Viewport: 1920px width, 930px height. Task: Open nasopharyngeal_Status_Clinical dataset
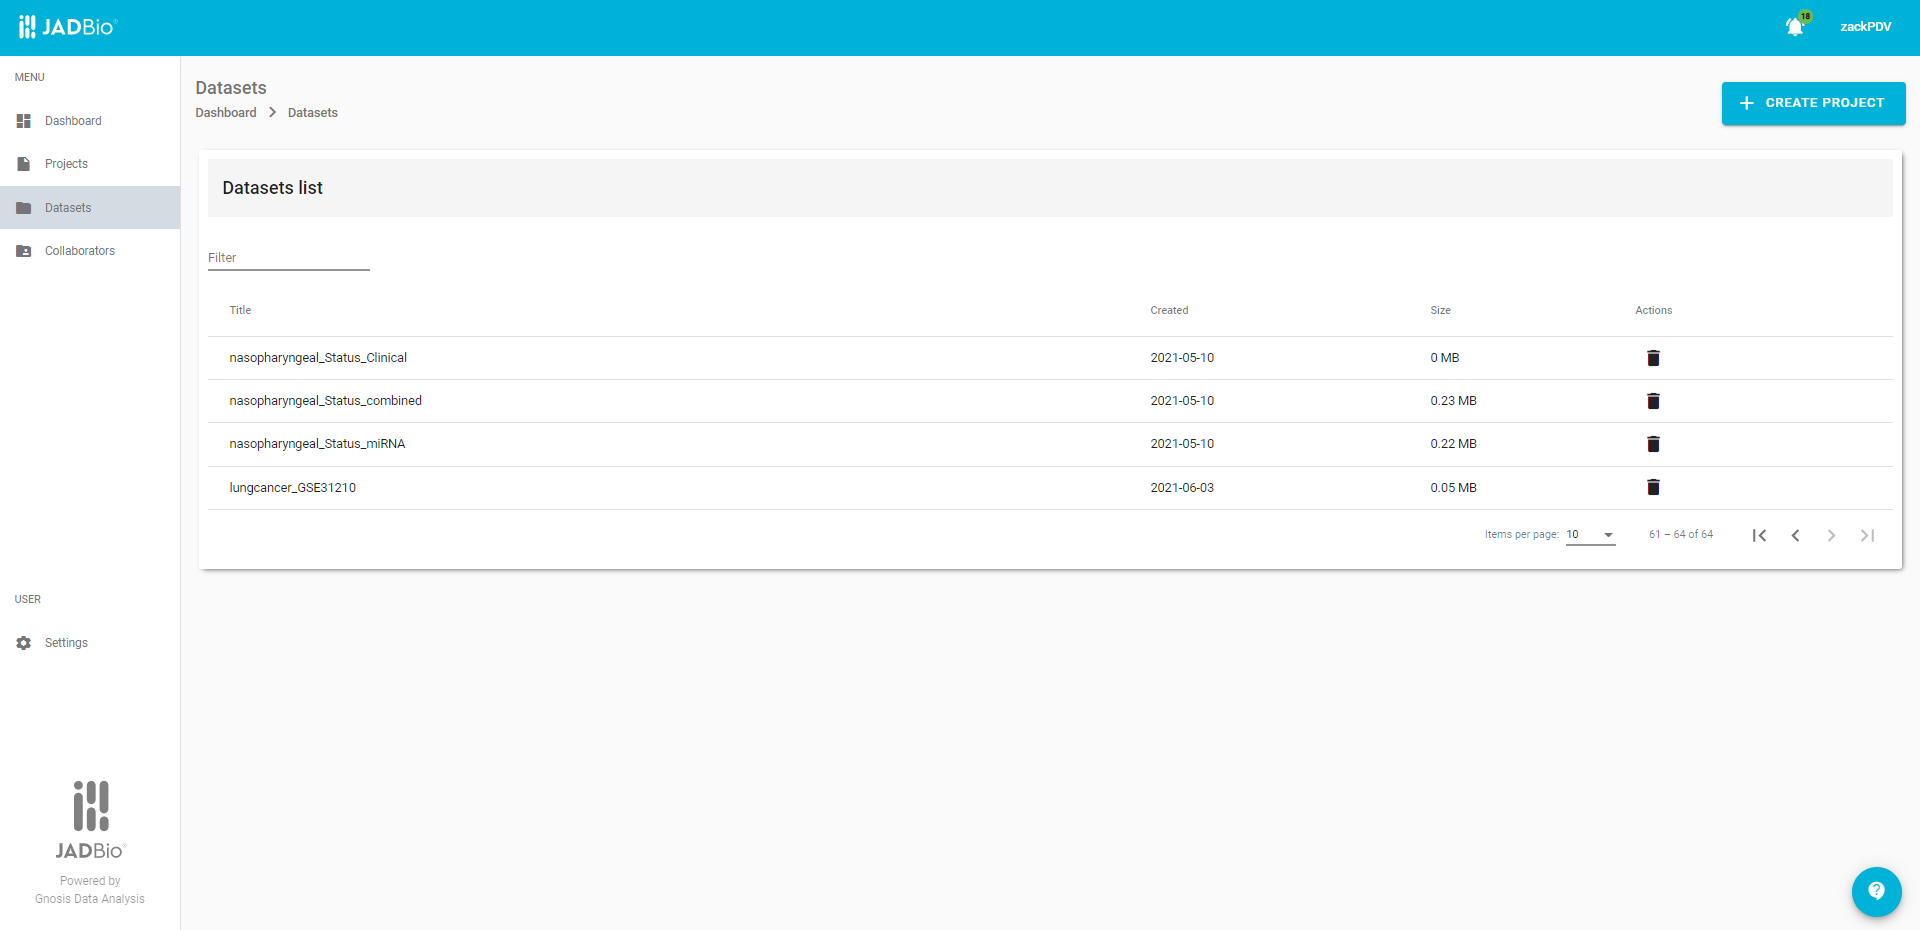click(318, 358)
